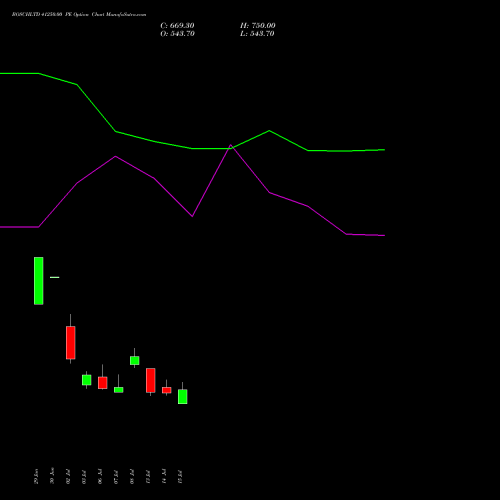Click the 08 Jul date axis label
This screenshot has height=500, width=500.
(132, 477)
